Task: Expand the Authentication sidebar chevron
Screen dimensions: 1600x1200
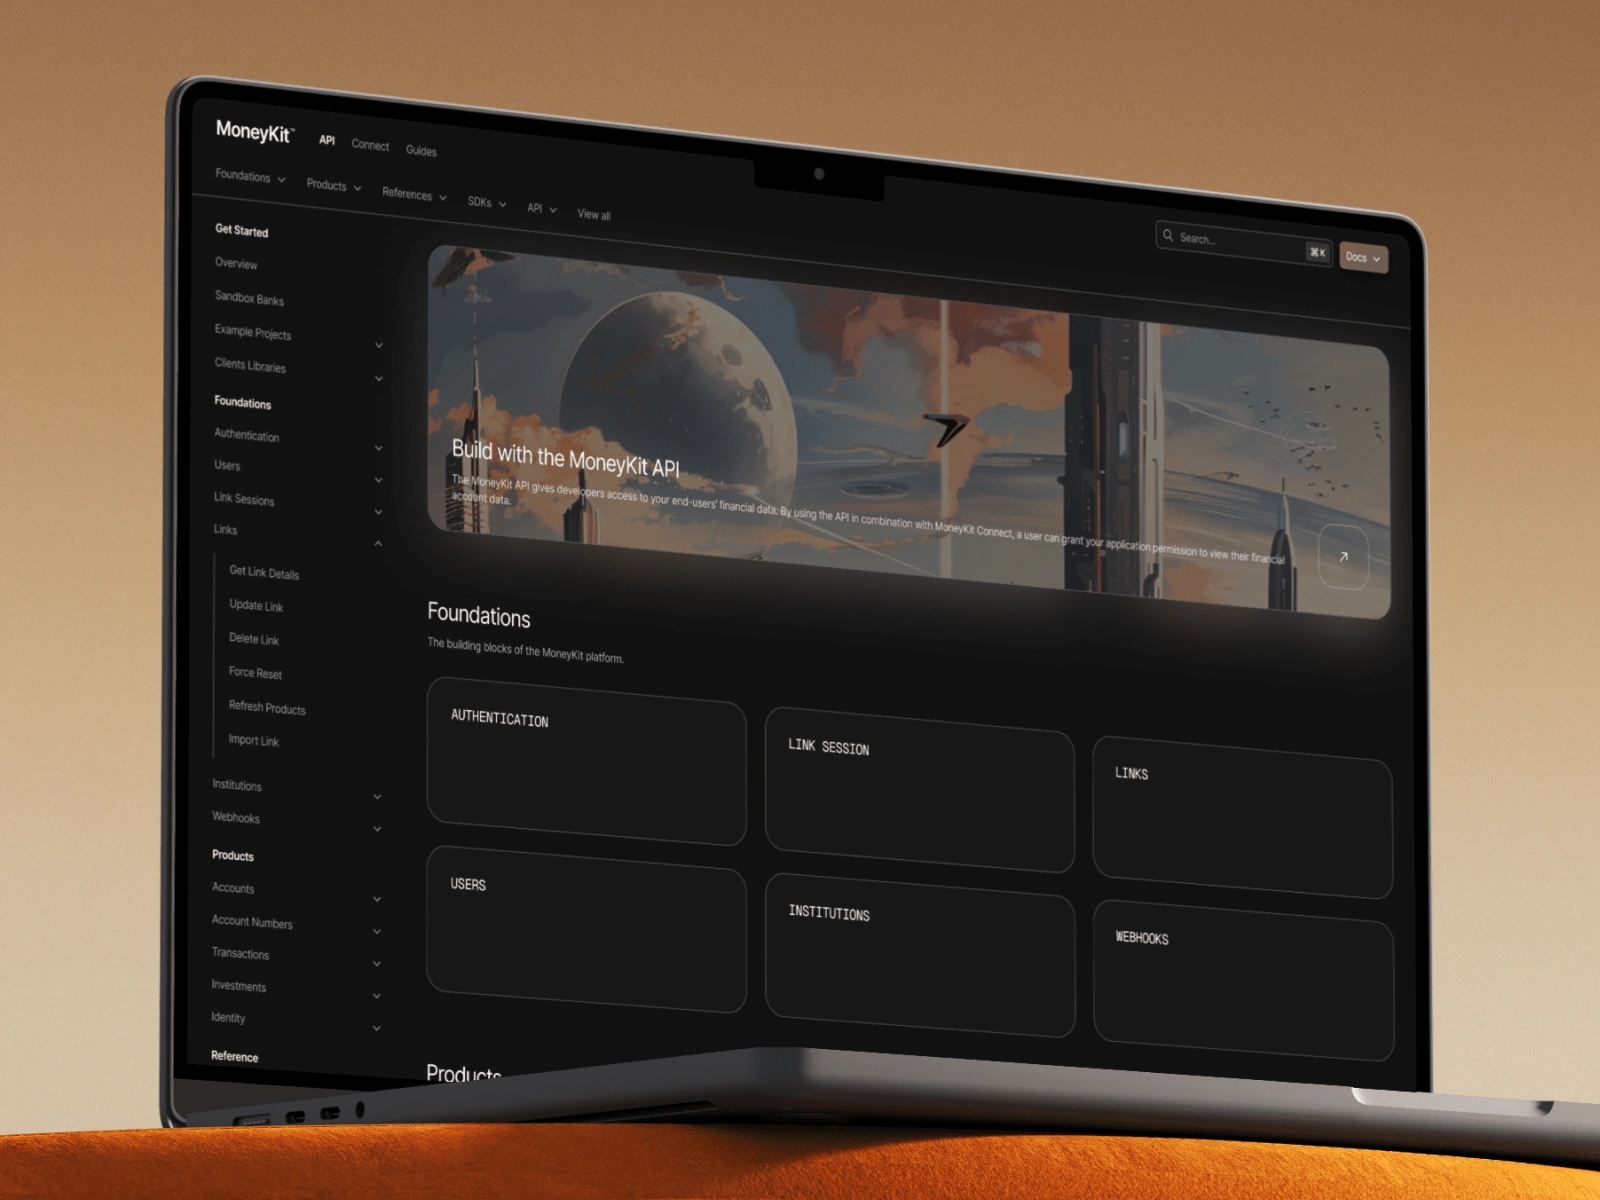Action: [x=379, y=448]
